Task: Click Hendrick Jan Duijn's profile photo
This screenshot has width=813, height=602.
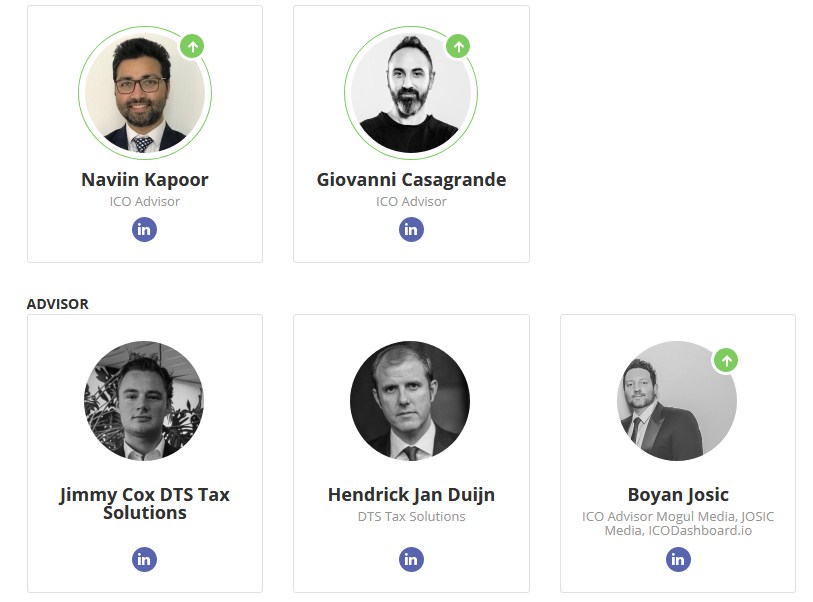Action: (x=410, y=401)
